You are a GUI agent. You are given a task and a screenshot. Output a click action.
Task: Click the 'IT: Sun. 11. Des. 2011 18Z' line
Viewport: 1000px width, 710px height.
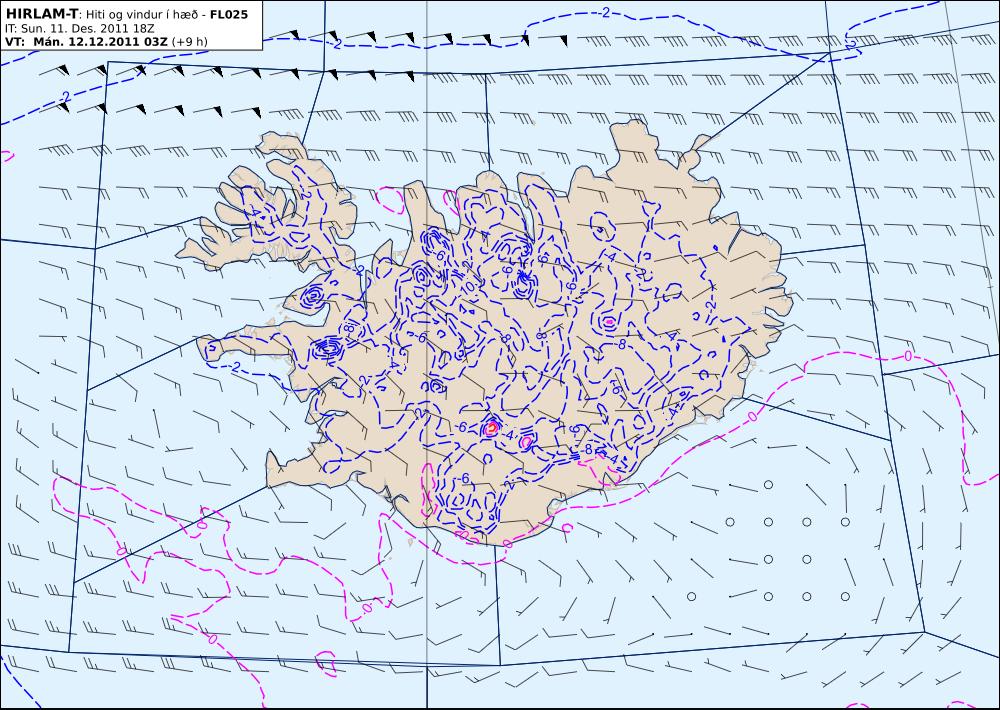coord(79,29)
